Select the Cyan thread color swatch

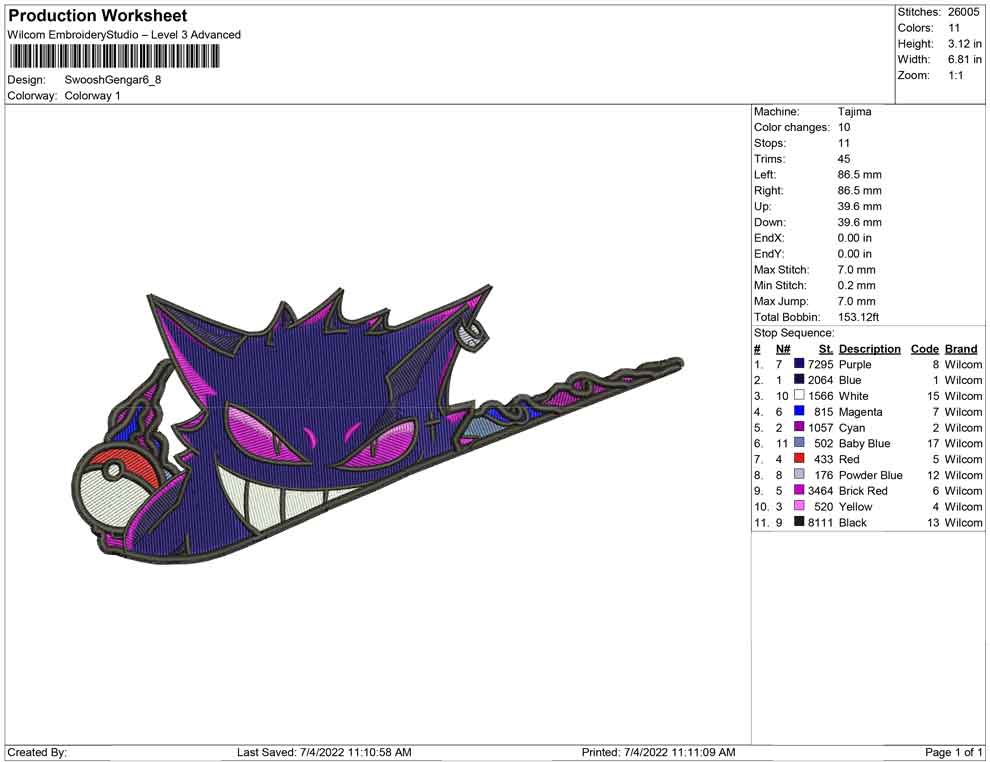click(x=799, y=427)
